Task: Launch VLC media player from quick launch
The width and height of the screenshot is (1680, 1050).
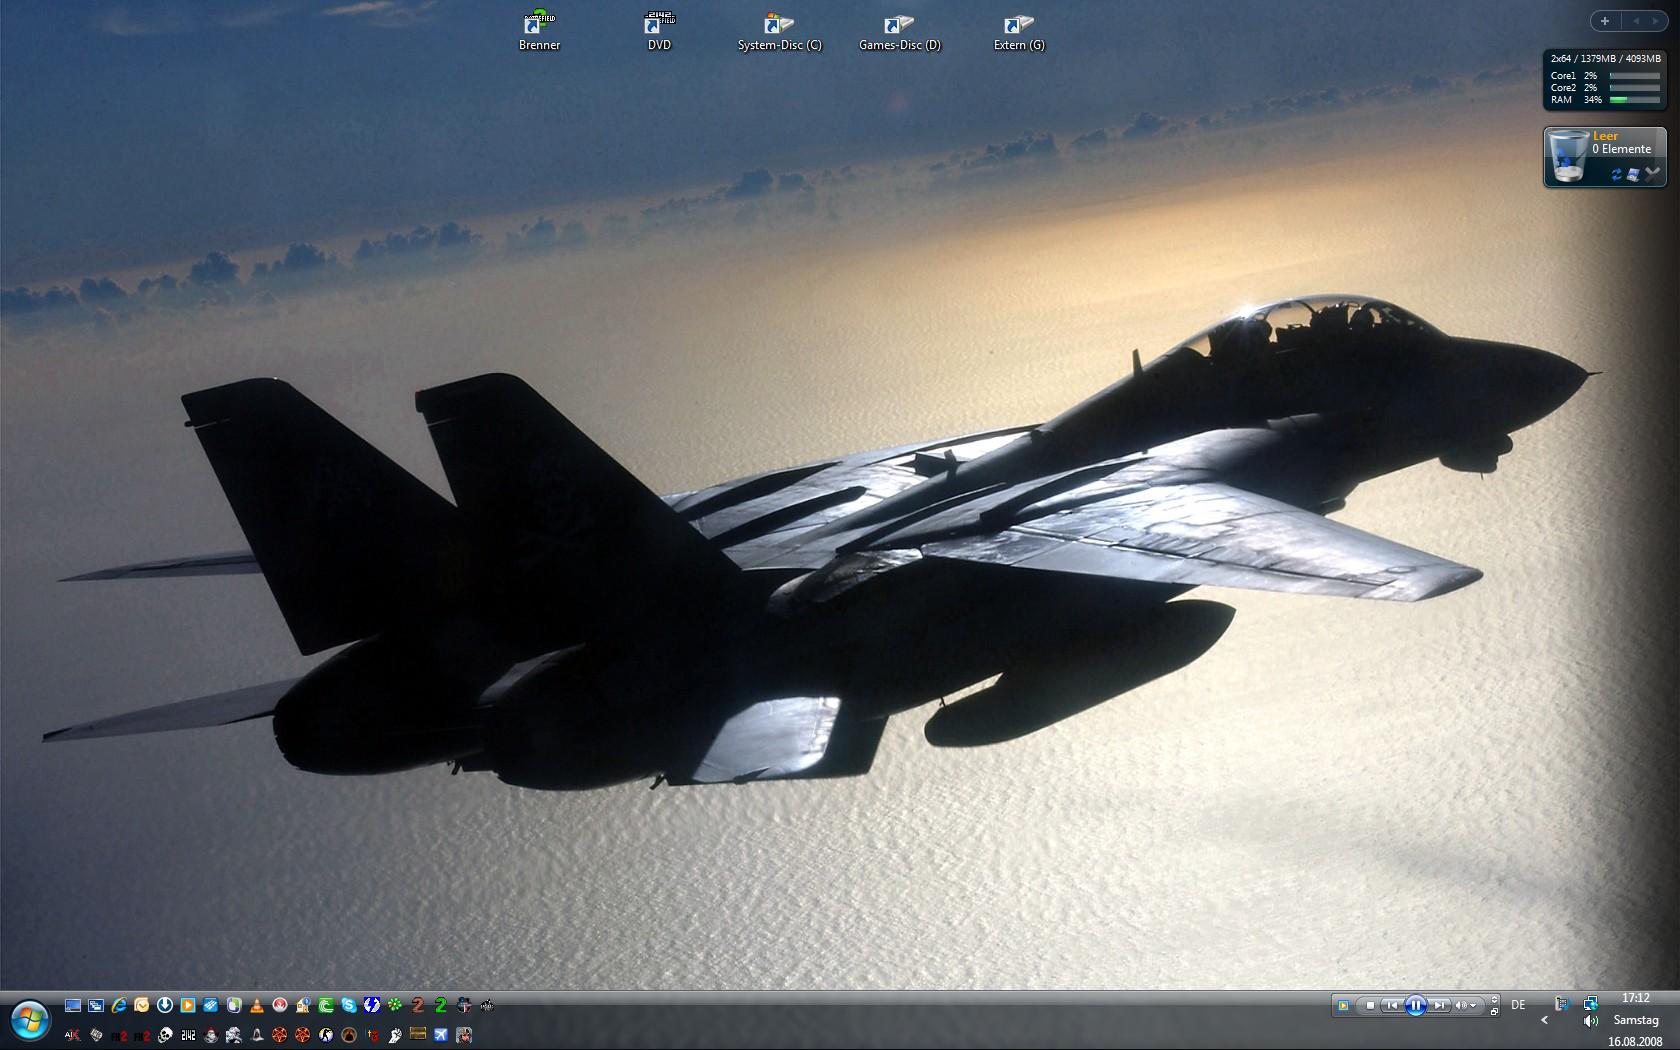Action: 257,1005
